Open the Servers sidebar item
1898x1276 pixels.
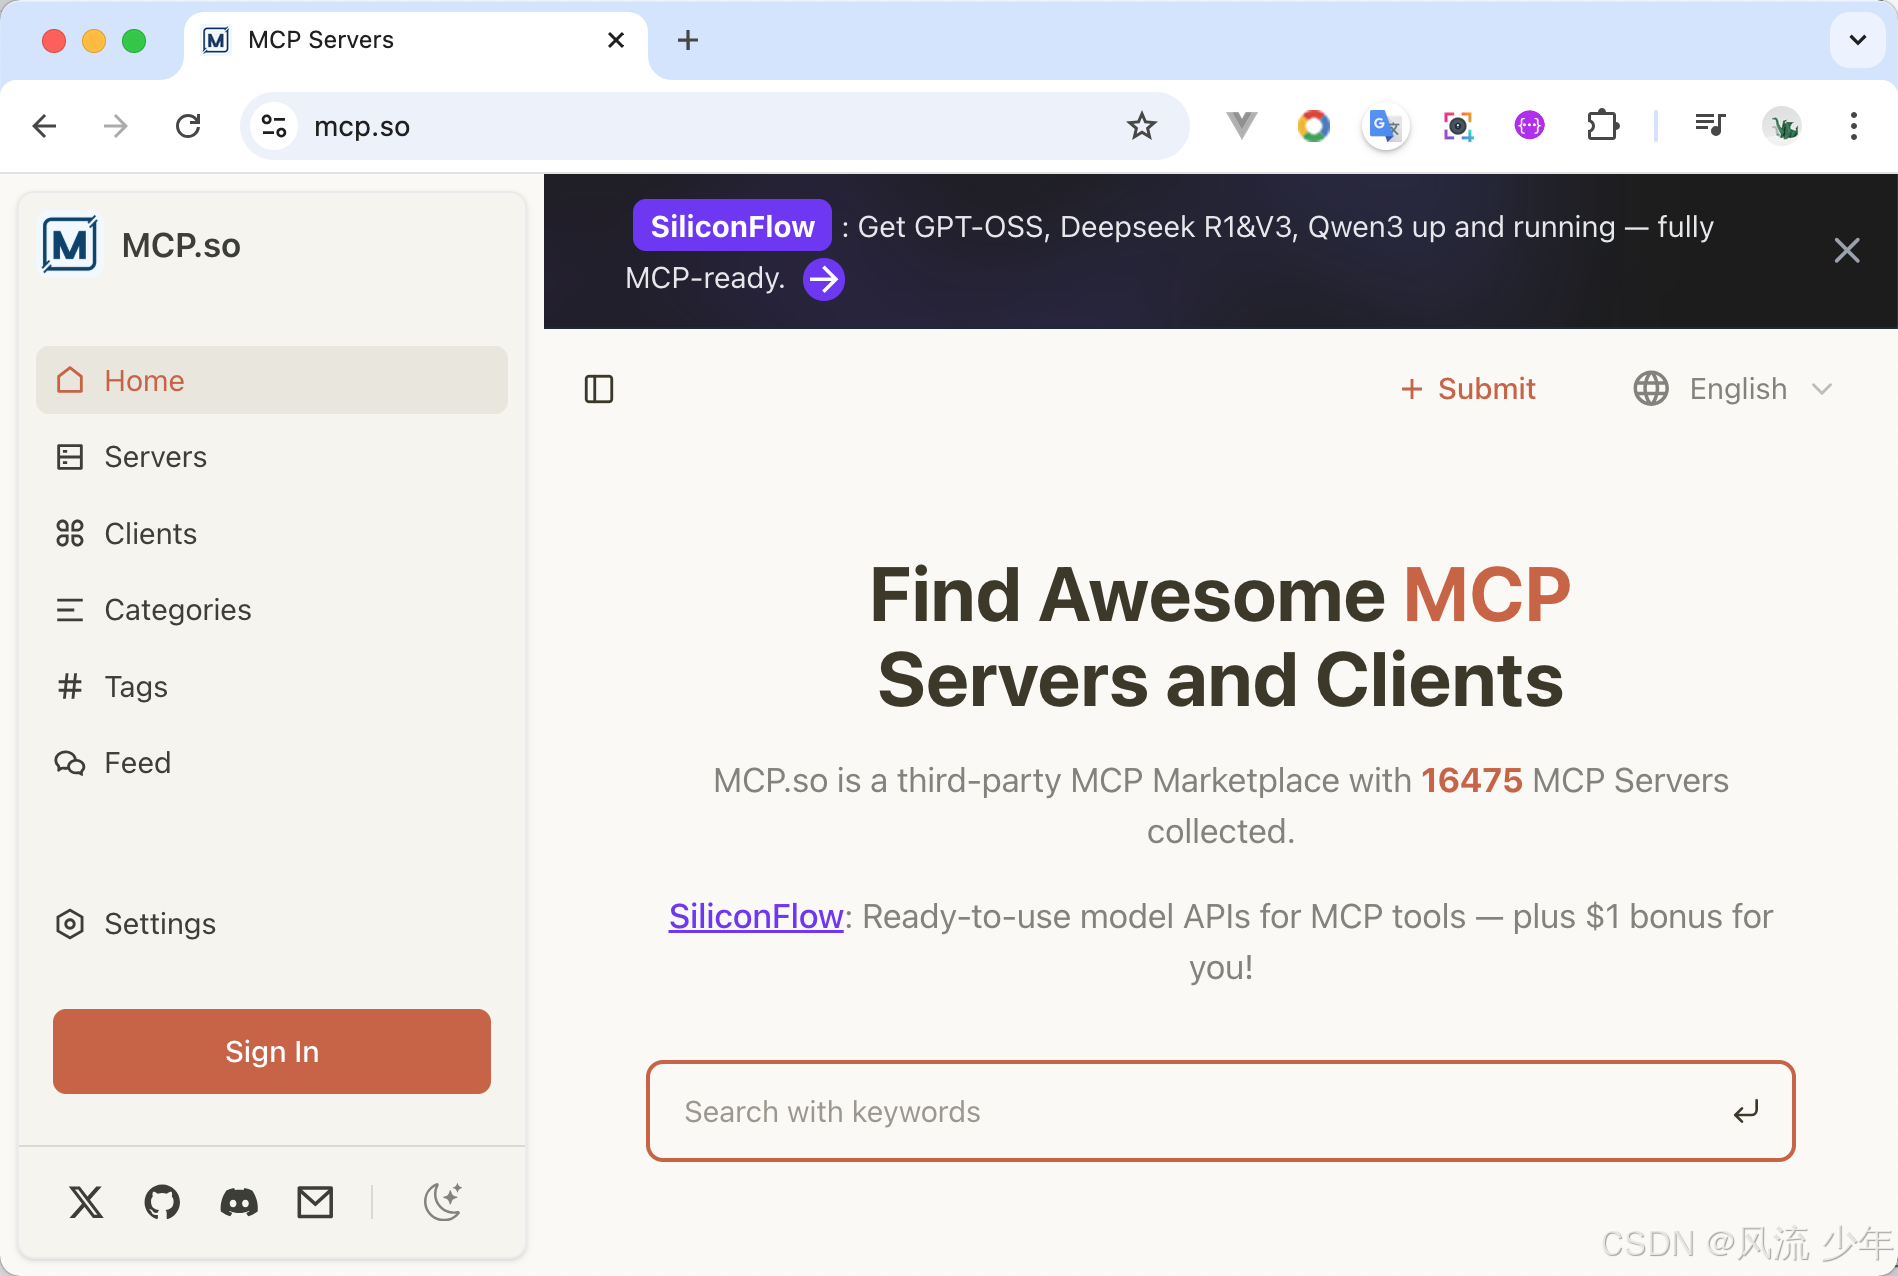tap(272, 457)
